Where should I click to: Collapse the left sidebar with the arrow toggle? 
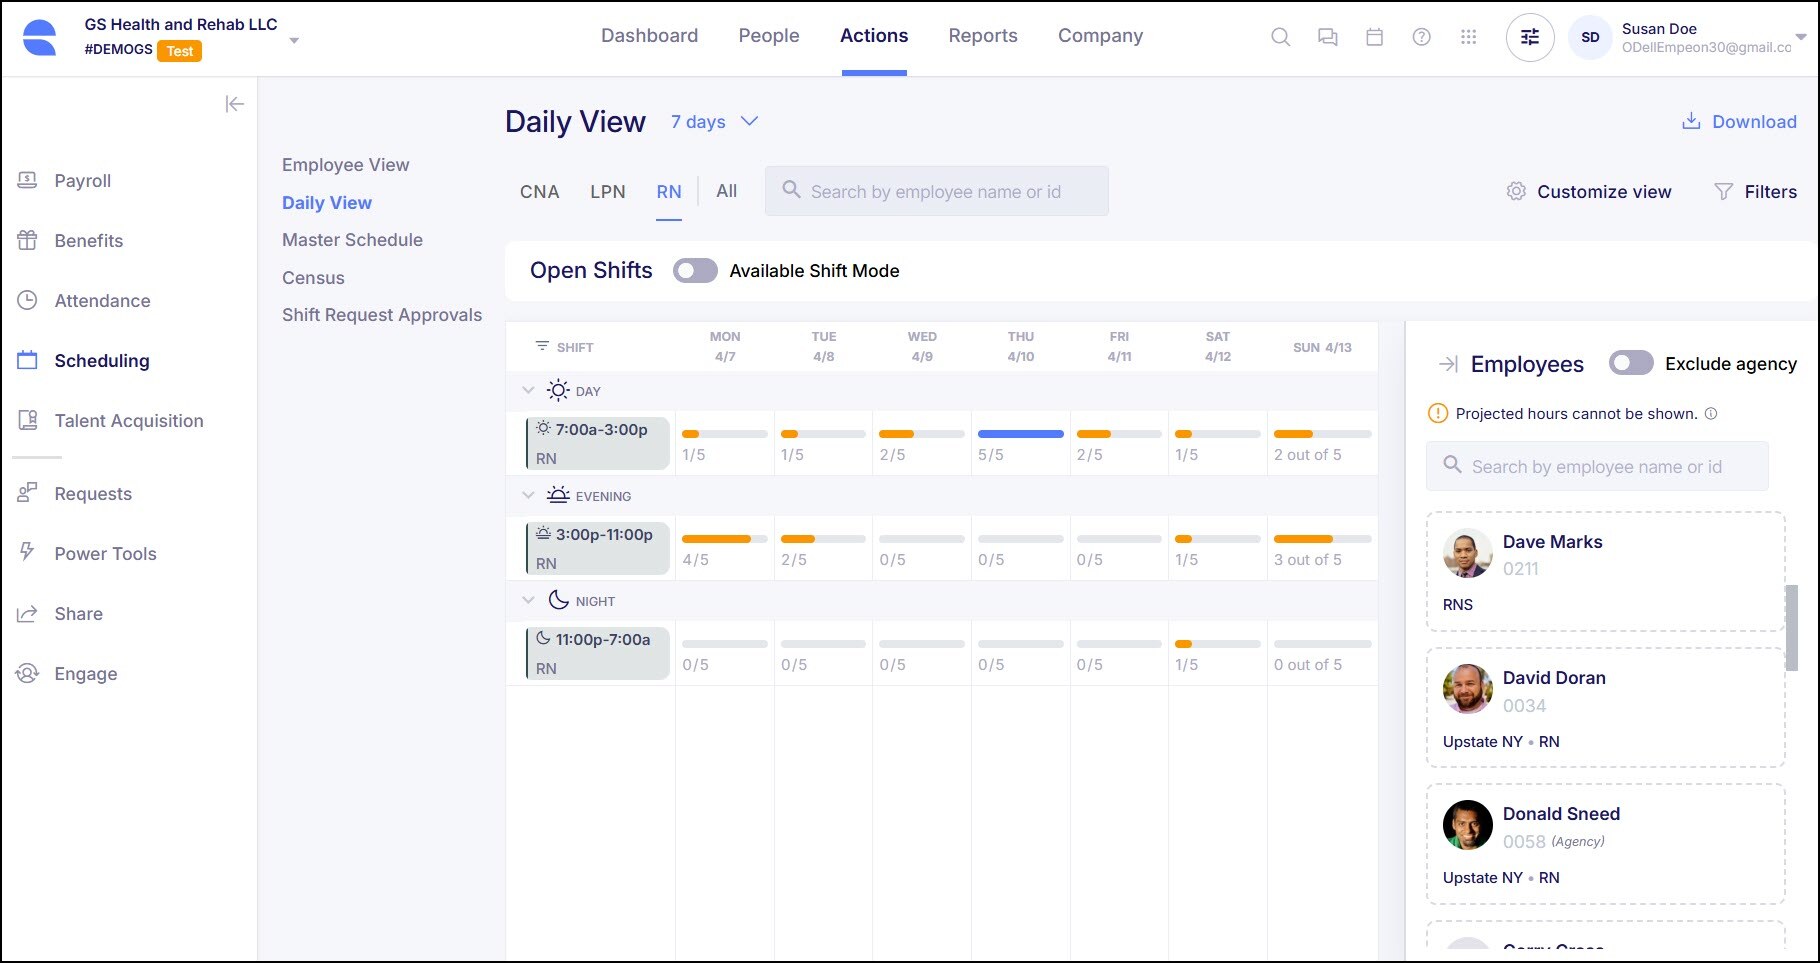tap(234, 103)
